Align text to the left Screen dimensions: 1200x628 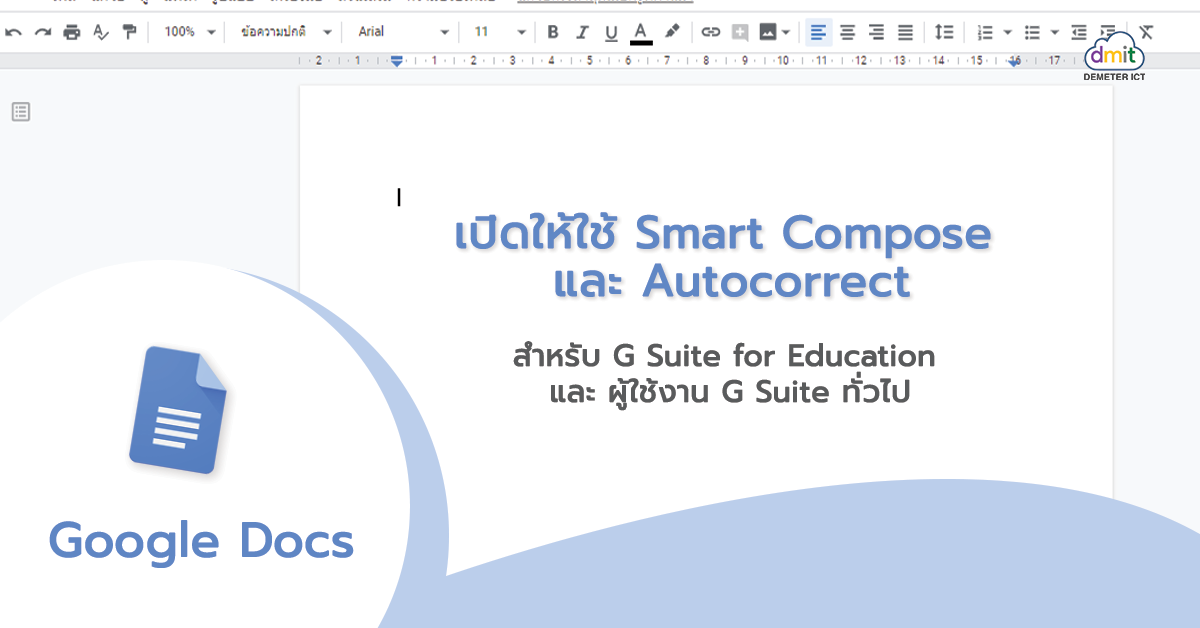pos(818,32)
